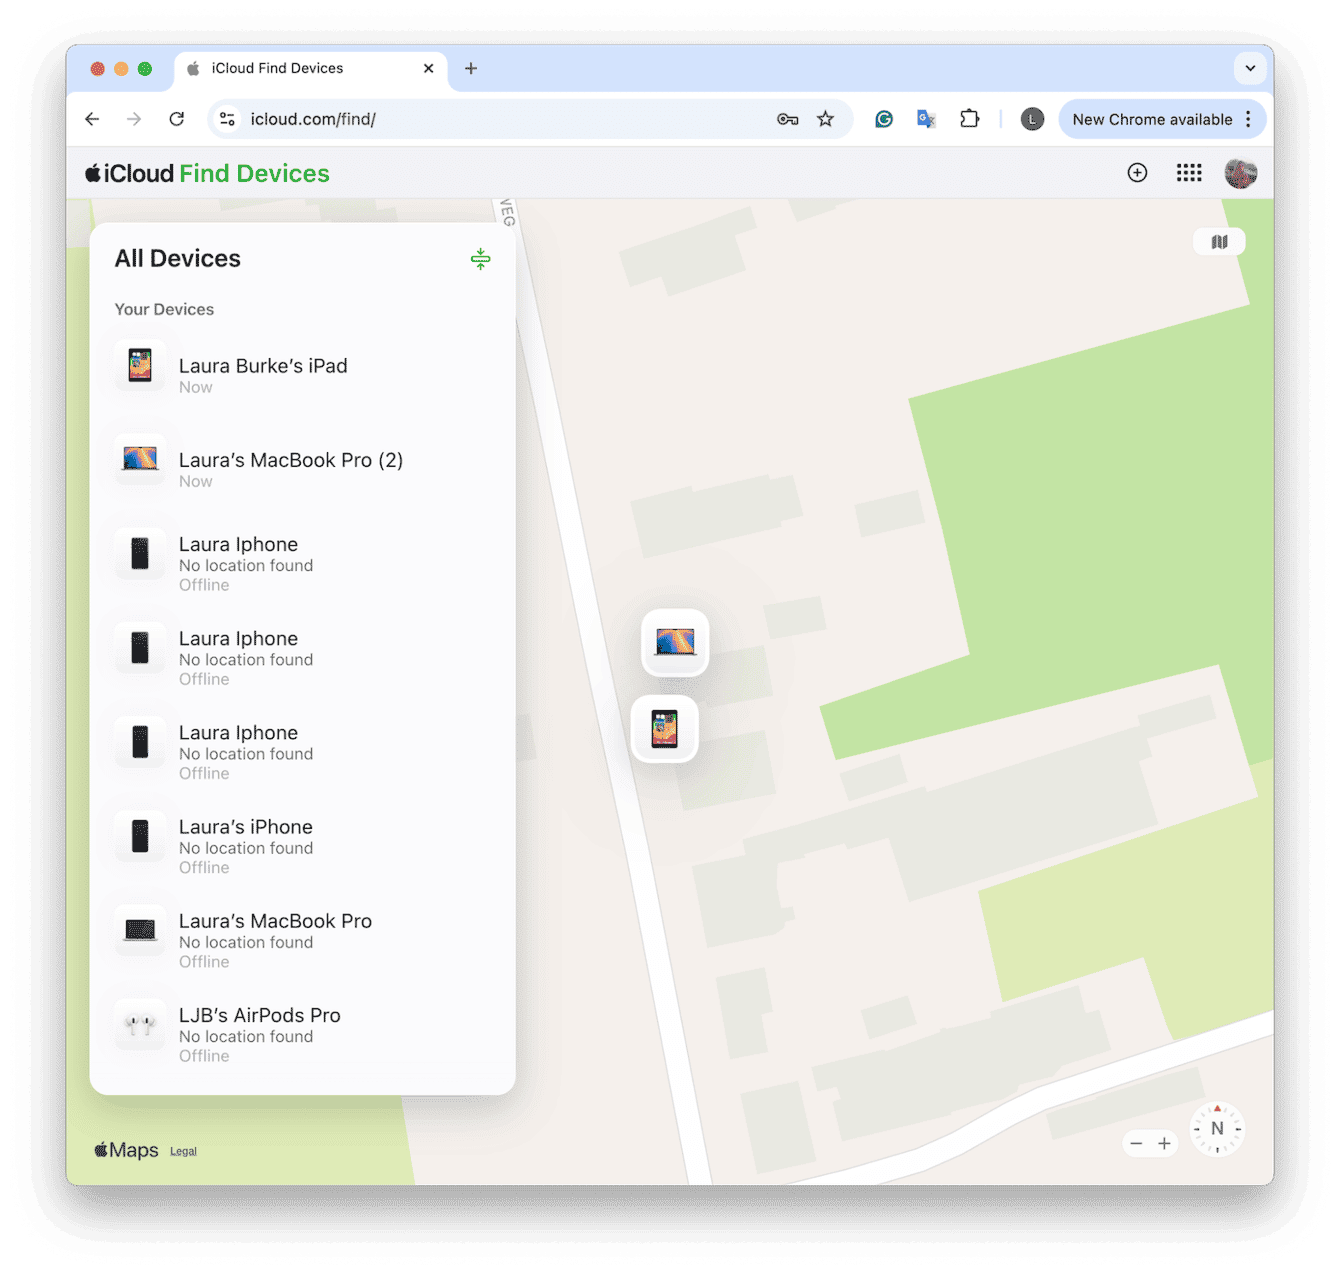
Task: Open the iCloud apps grid launcher
Action: pyautogui.click(x=1189, y=172)
